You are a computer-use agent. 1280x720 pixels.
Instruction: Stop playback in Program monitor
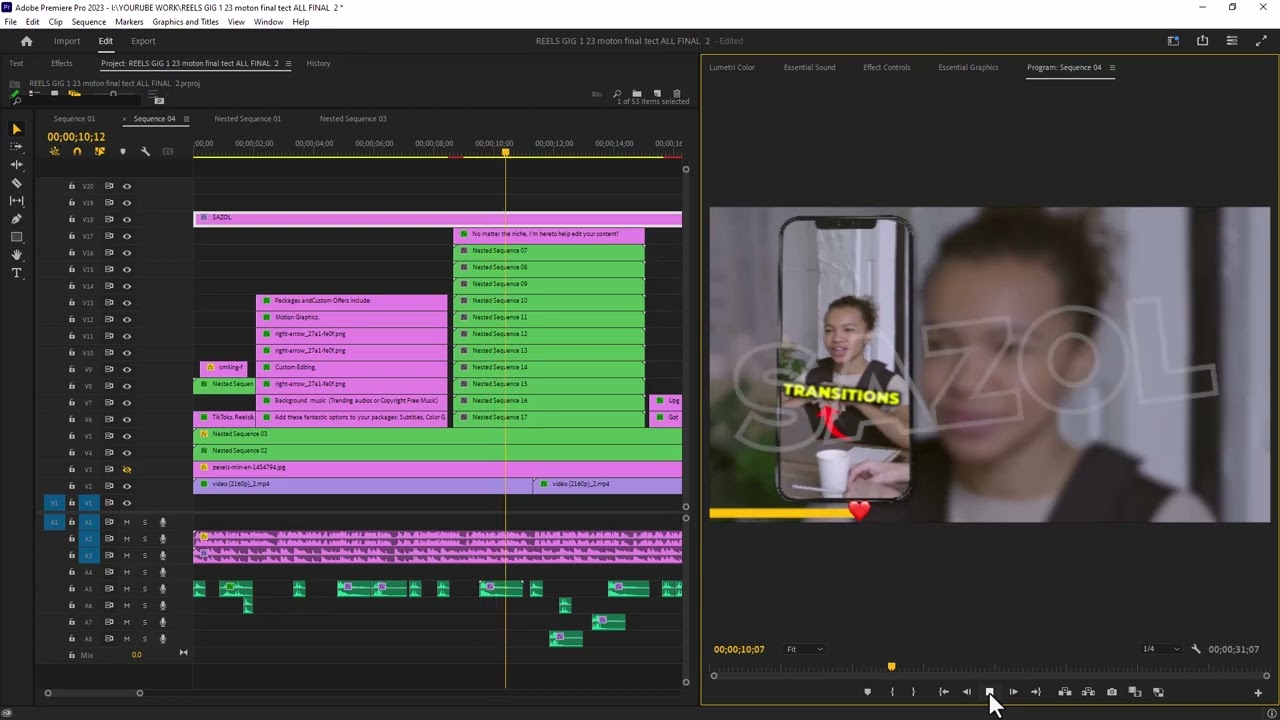pos(989,692)
